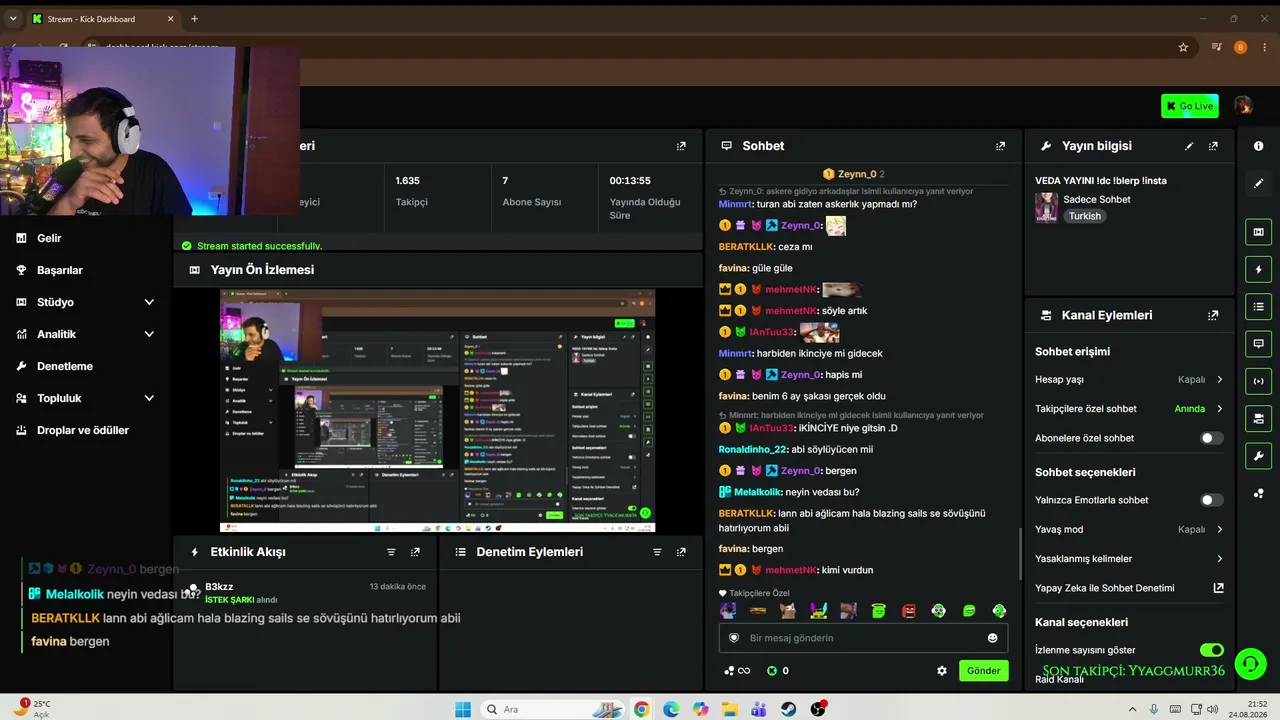Click the green headset support button
Image resolution: width=1280 pixels, height=720 pixels.
click(1249, 663)
